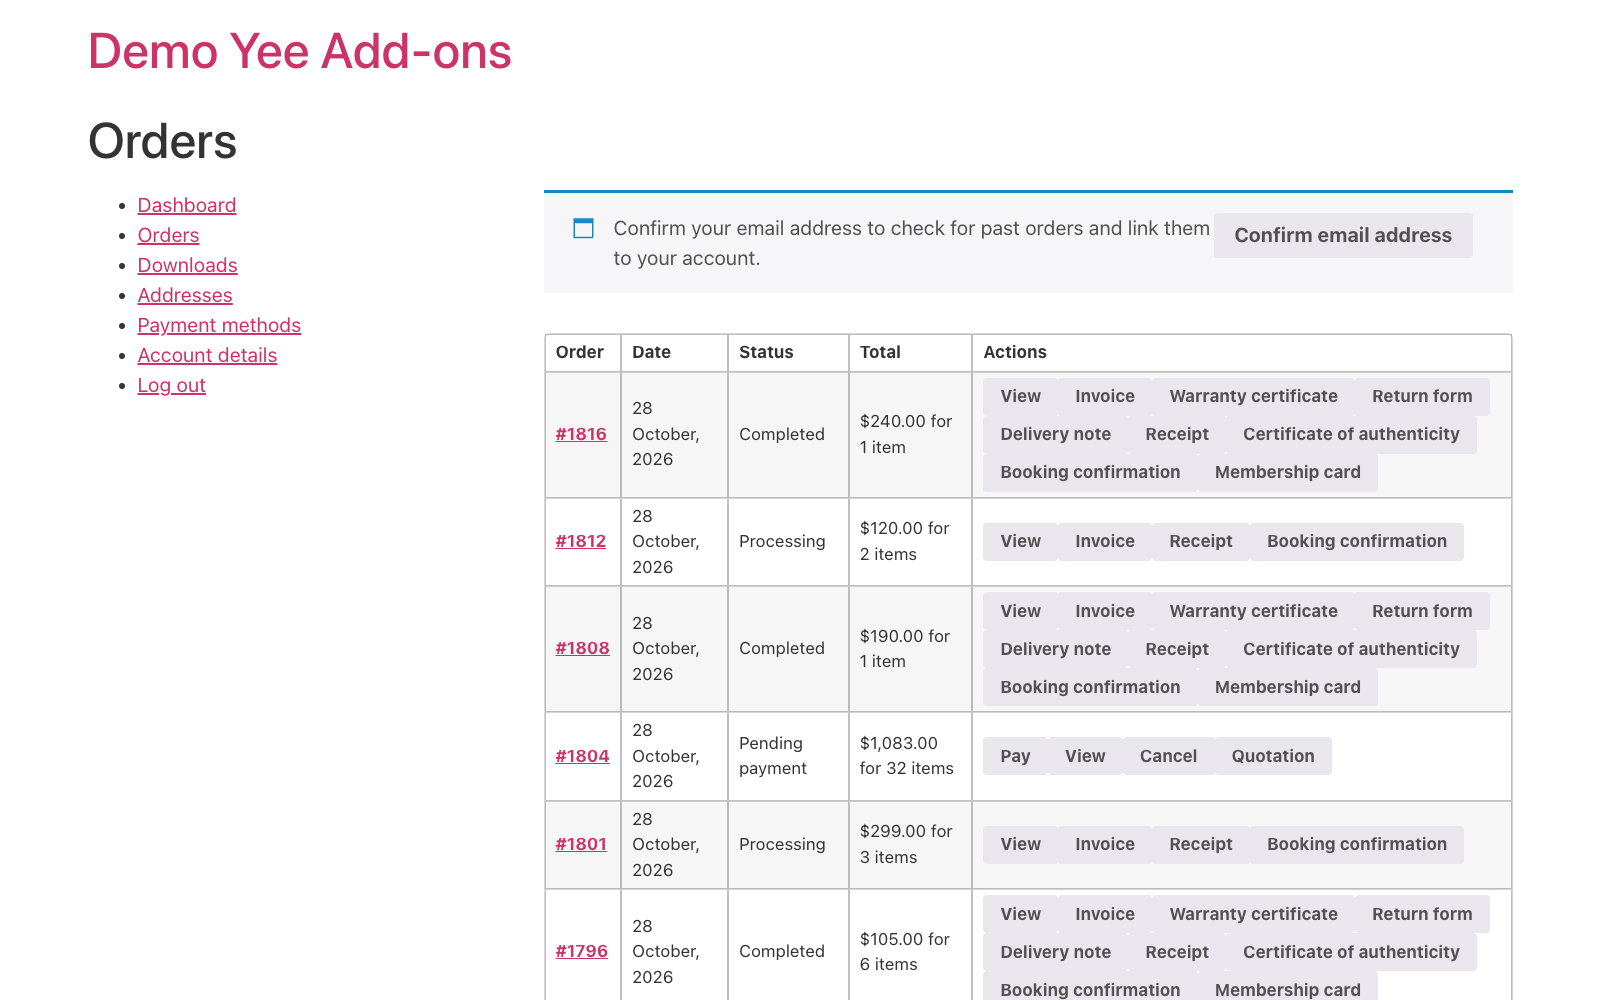Viewport: 1600px width, 1000px height.
Task: View order #1816
Action: (1020, 396)
